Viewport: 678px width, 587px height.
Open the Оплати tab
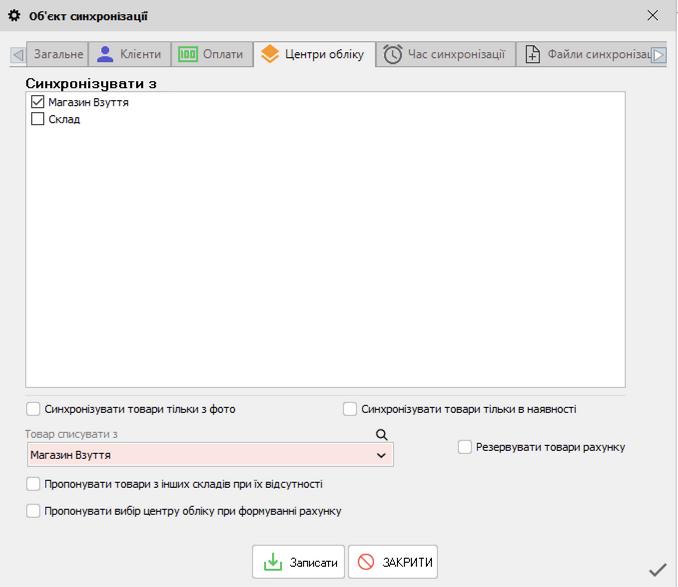coord(211,54)
